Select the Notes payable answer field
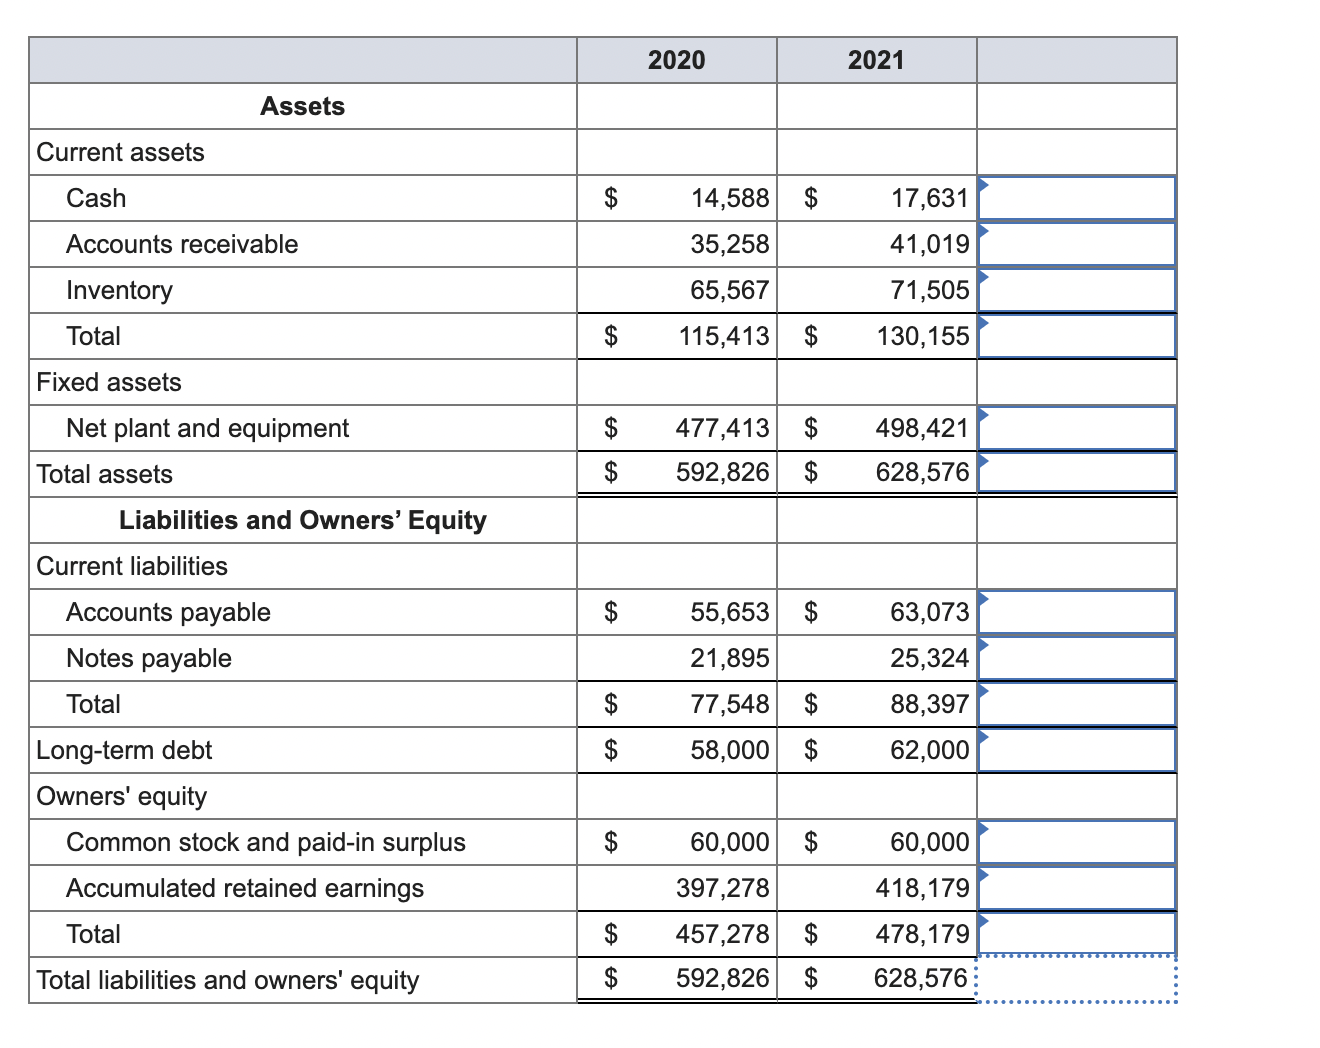This screenshot has height=1048, width=1320. 1077,658
